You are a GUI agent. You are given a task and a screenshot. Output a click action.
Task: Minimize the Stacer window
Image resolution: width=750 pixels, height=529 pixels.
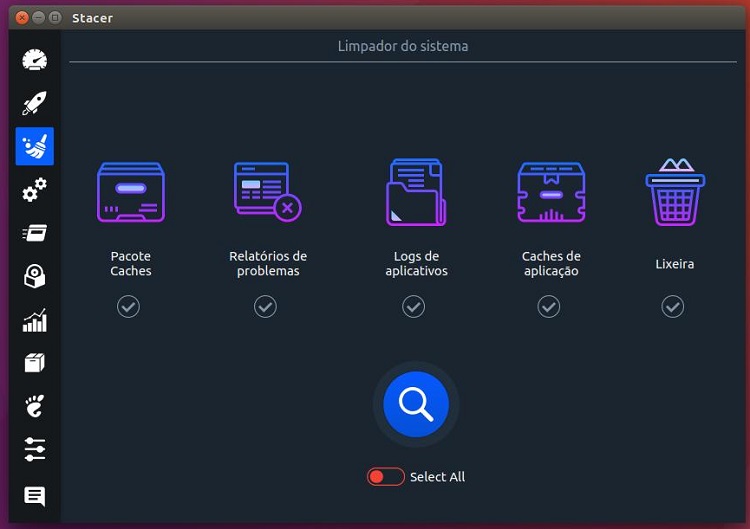tap(39, 18)
